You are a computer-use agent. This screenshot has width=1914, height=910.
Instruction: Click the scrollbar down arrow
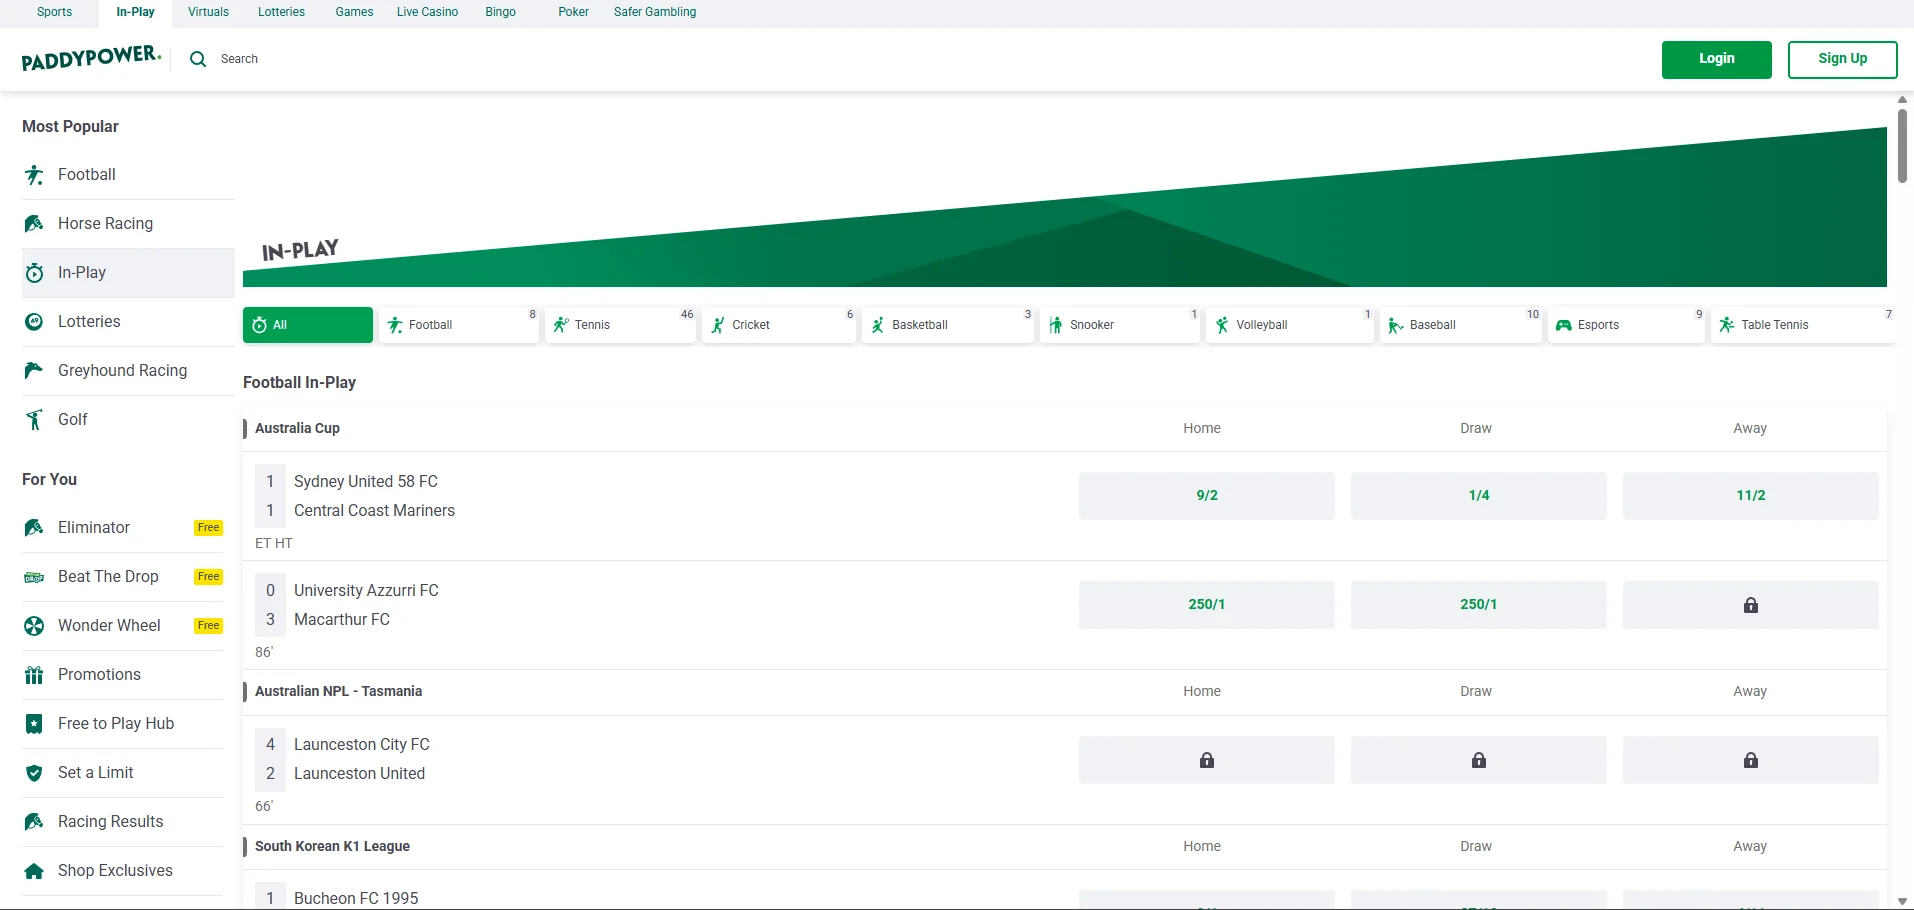pos(1902,901)
